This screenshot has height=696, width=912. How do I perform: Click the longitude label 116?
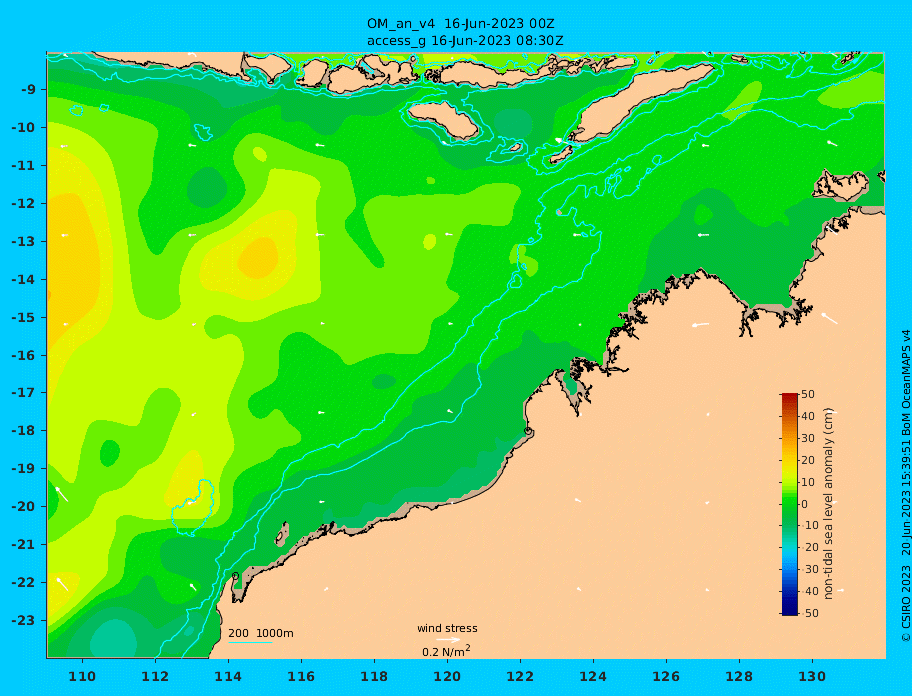point(301,676)
